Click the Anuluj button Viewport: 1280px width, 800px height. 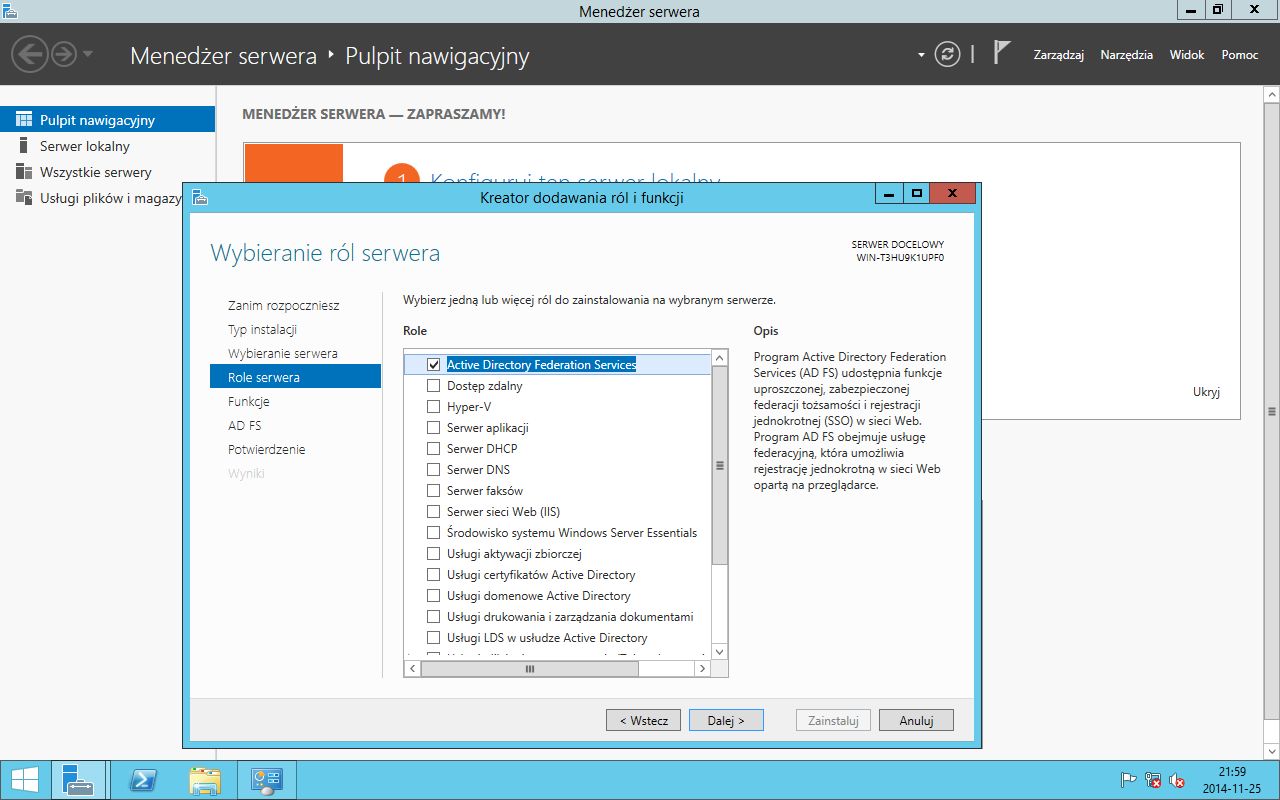[916, 720]
